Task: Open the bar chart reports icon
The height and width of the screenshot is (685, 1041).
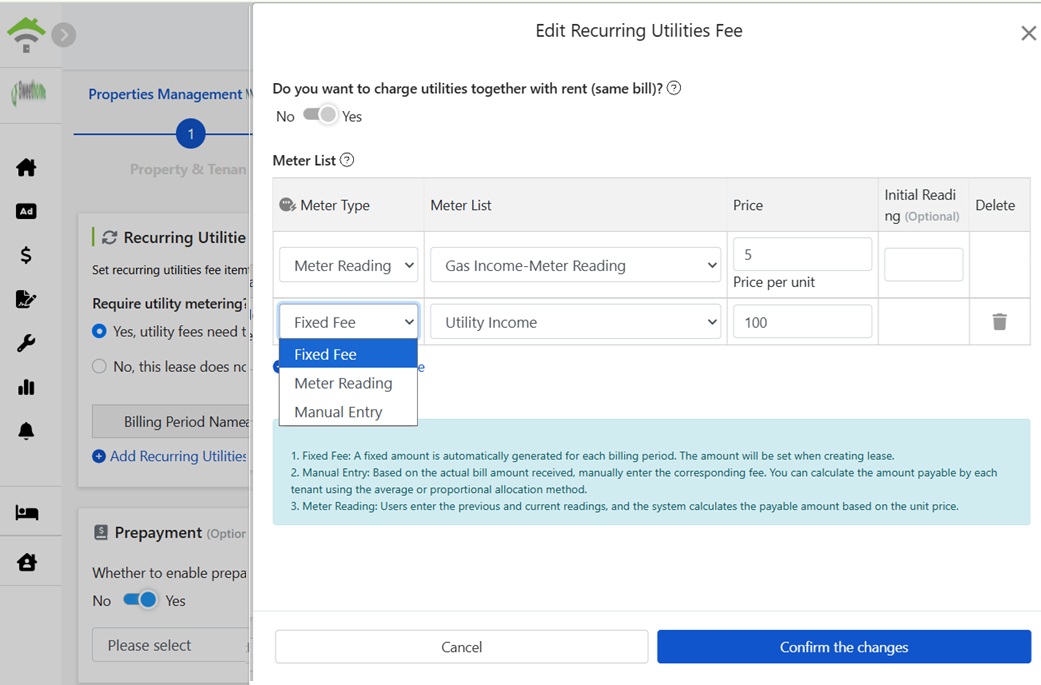Action: (26, 387)
